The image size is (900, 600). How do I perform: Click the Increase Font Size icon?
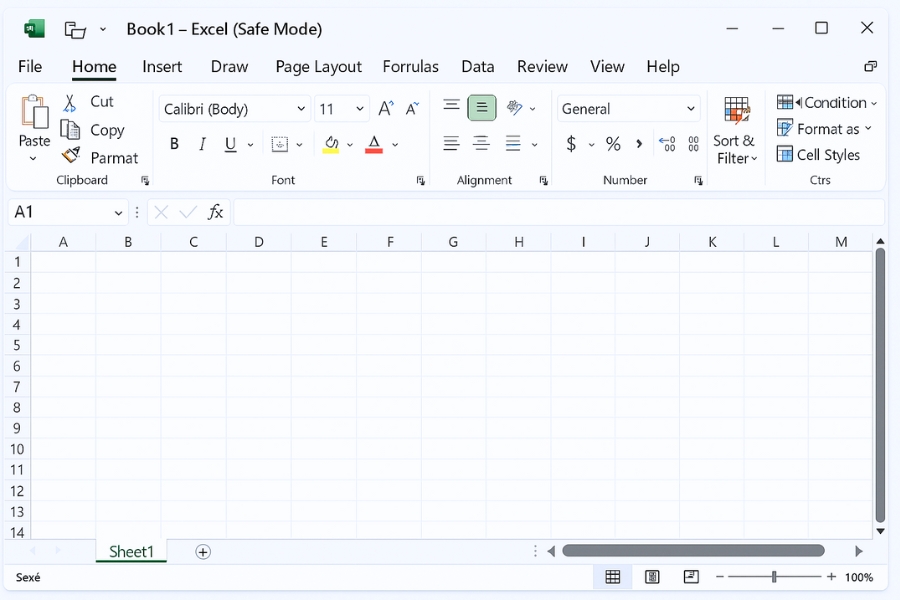click(x=385, y=107)
